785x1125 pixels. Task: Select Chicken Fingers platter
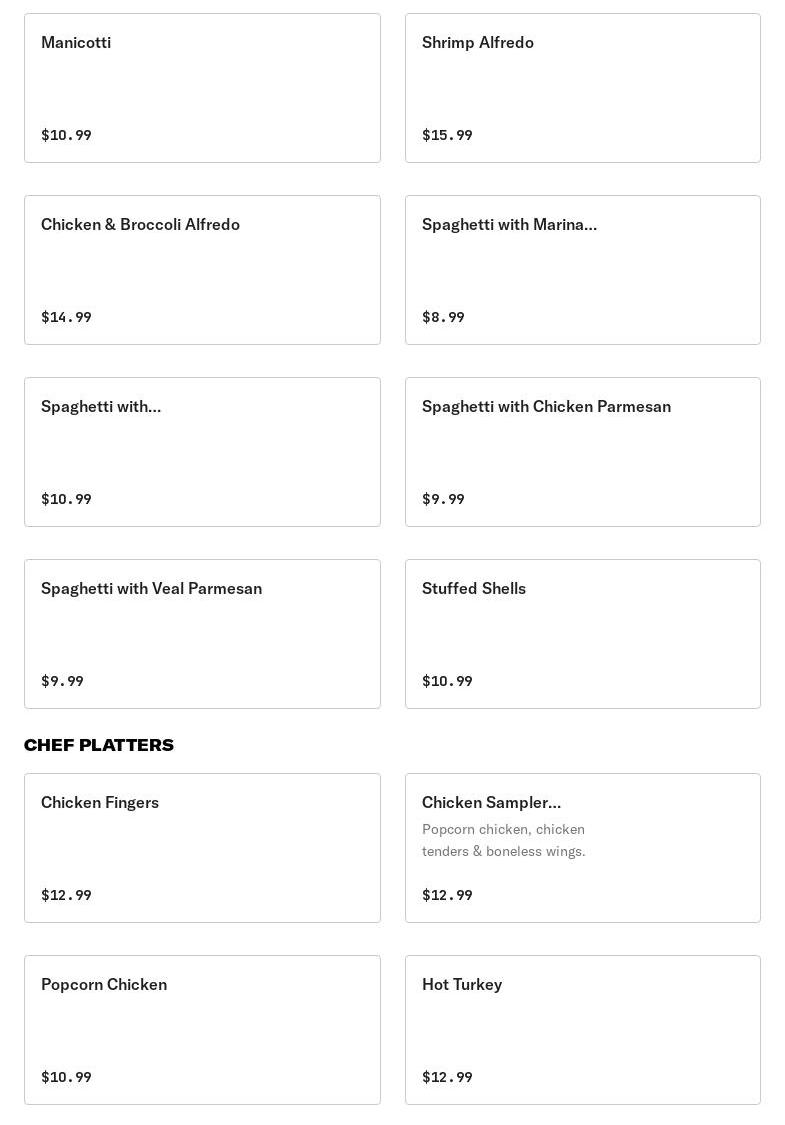pos(202,848)
